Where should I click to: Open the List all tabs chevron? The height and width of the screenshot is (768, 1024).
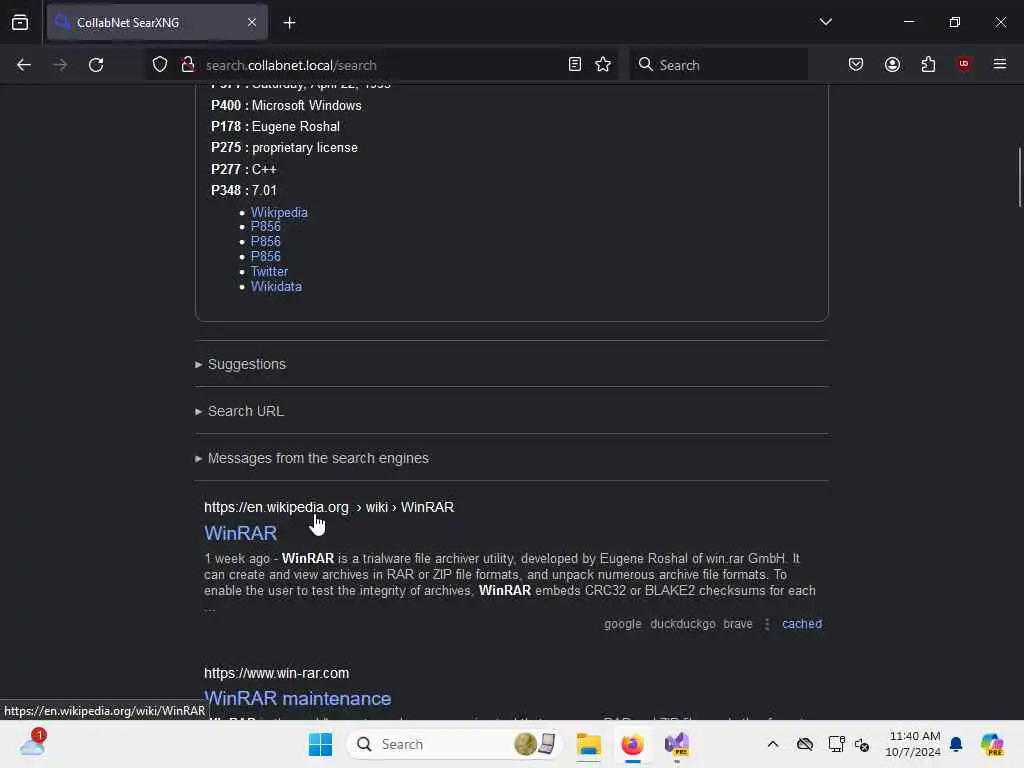pos(825,22)
